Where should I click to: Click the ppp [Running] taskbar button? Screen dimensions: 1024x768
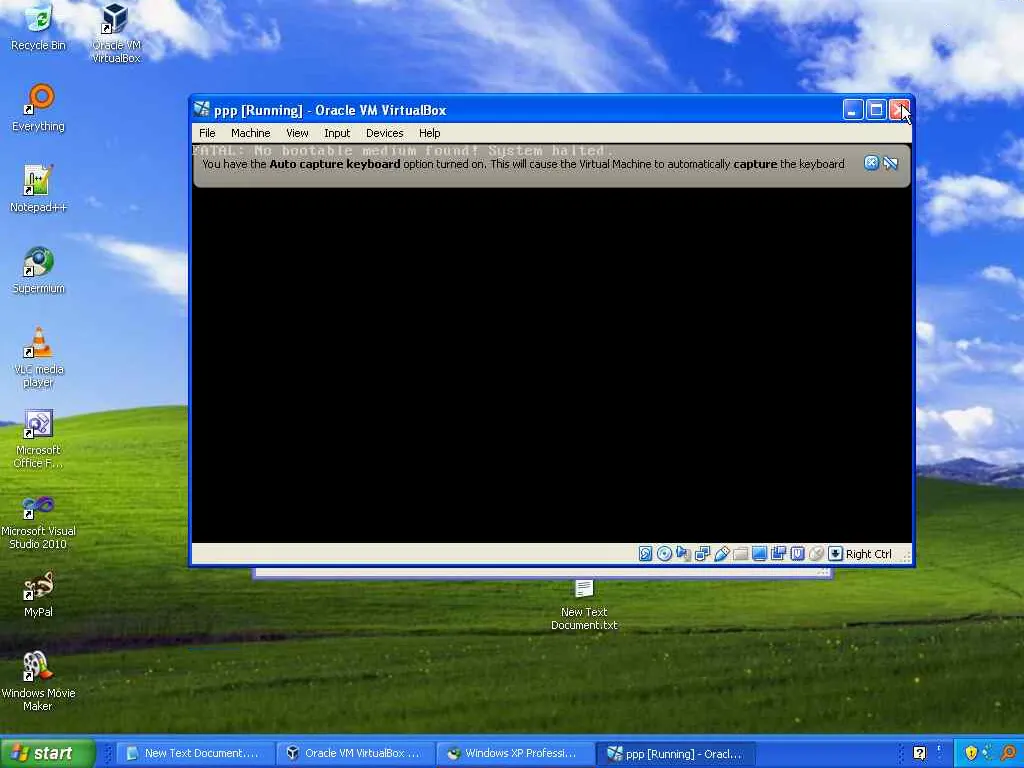pos(675,754)
